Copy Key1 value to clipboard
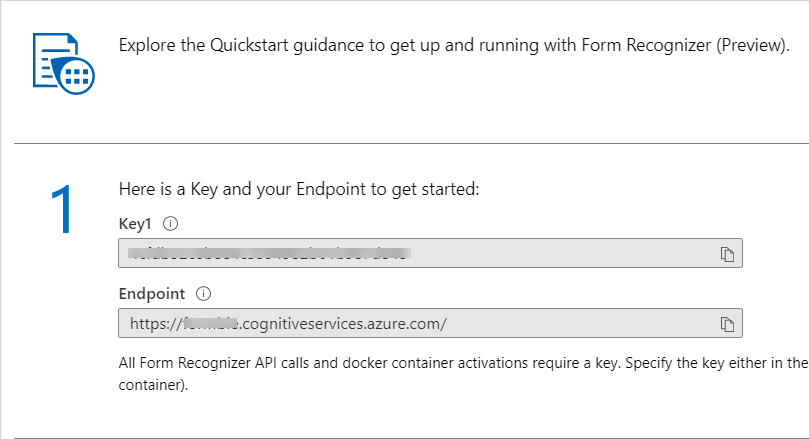809x439 pixels. pyautogui.click(x=728, y=254)
